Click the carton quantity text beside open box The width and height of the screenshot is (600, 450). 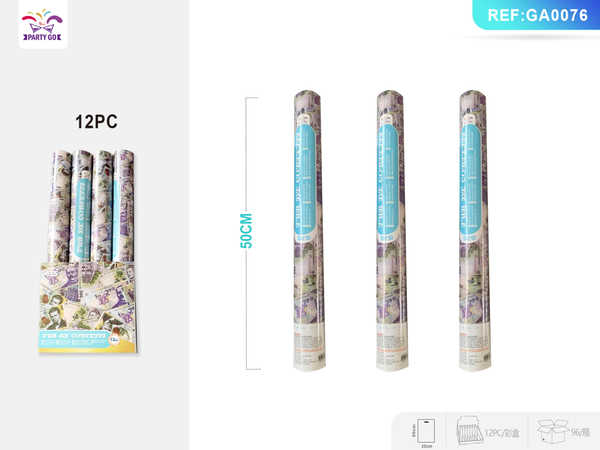[580, 433]
